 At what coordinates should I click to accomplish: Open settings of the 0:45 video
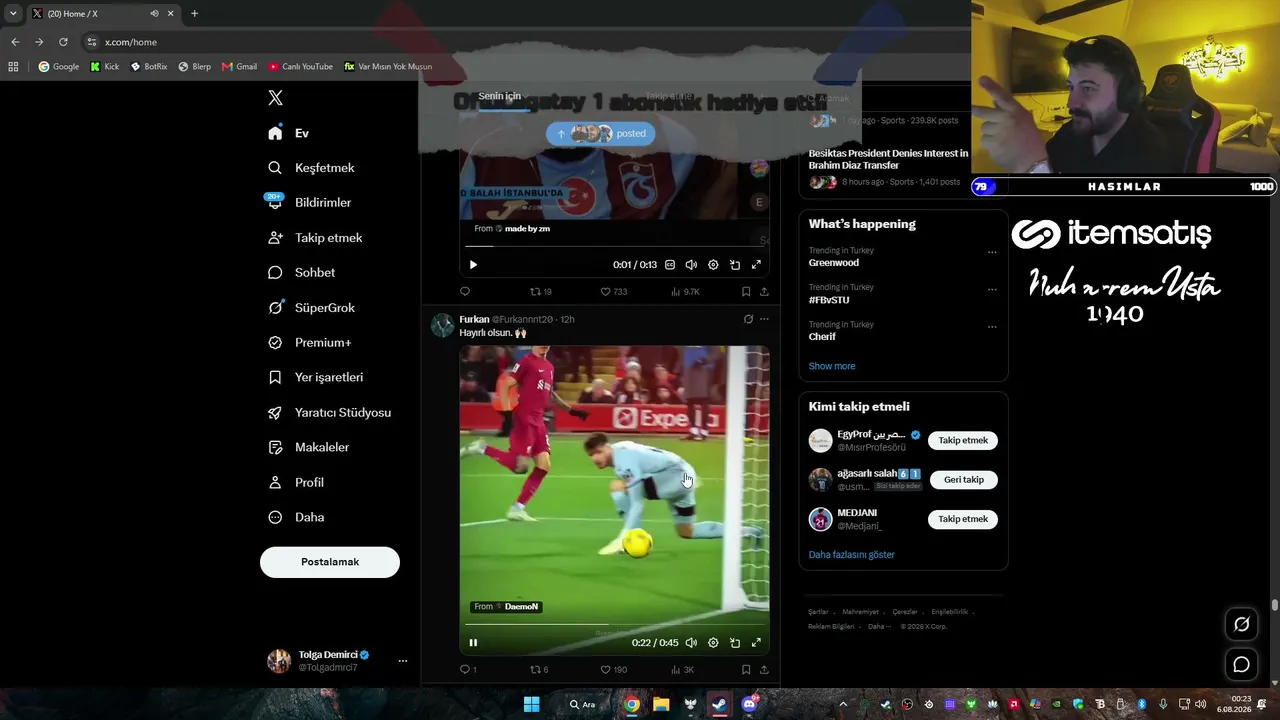[x=713, y=643]
